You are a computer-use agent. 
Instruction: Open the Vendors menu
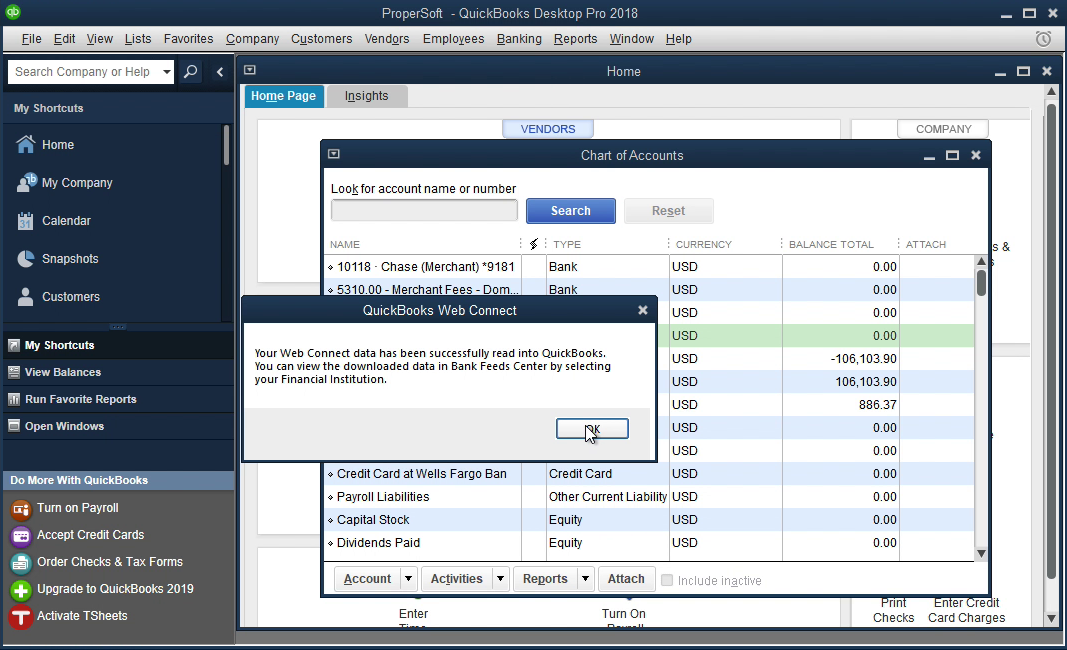[387, 39]
